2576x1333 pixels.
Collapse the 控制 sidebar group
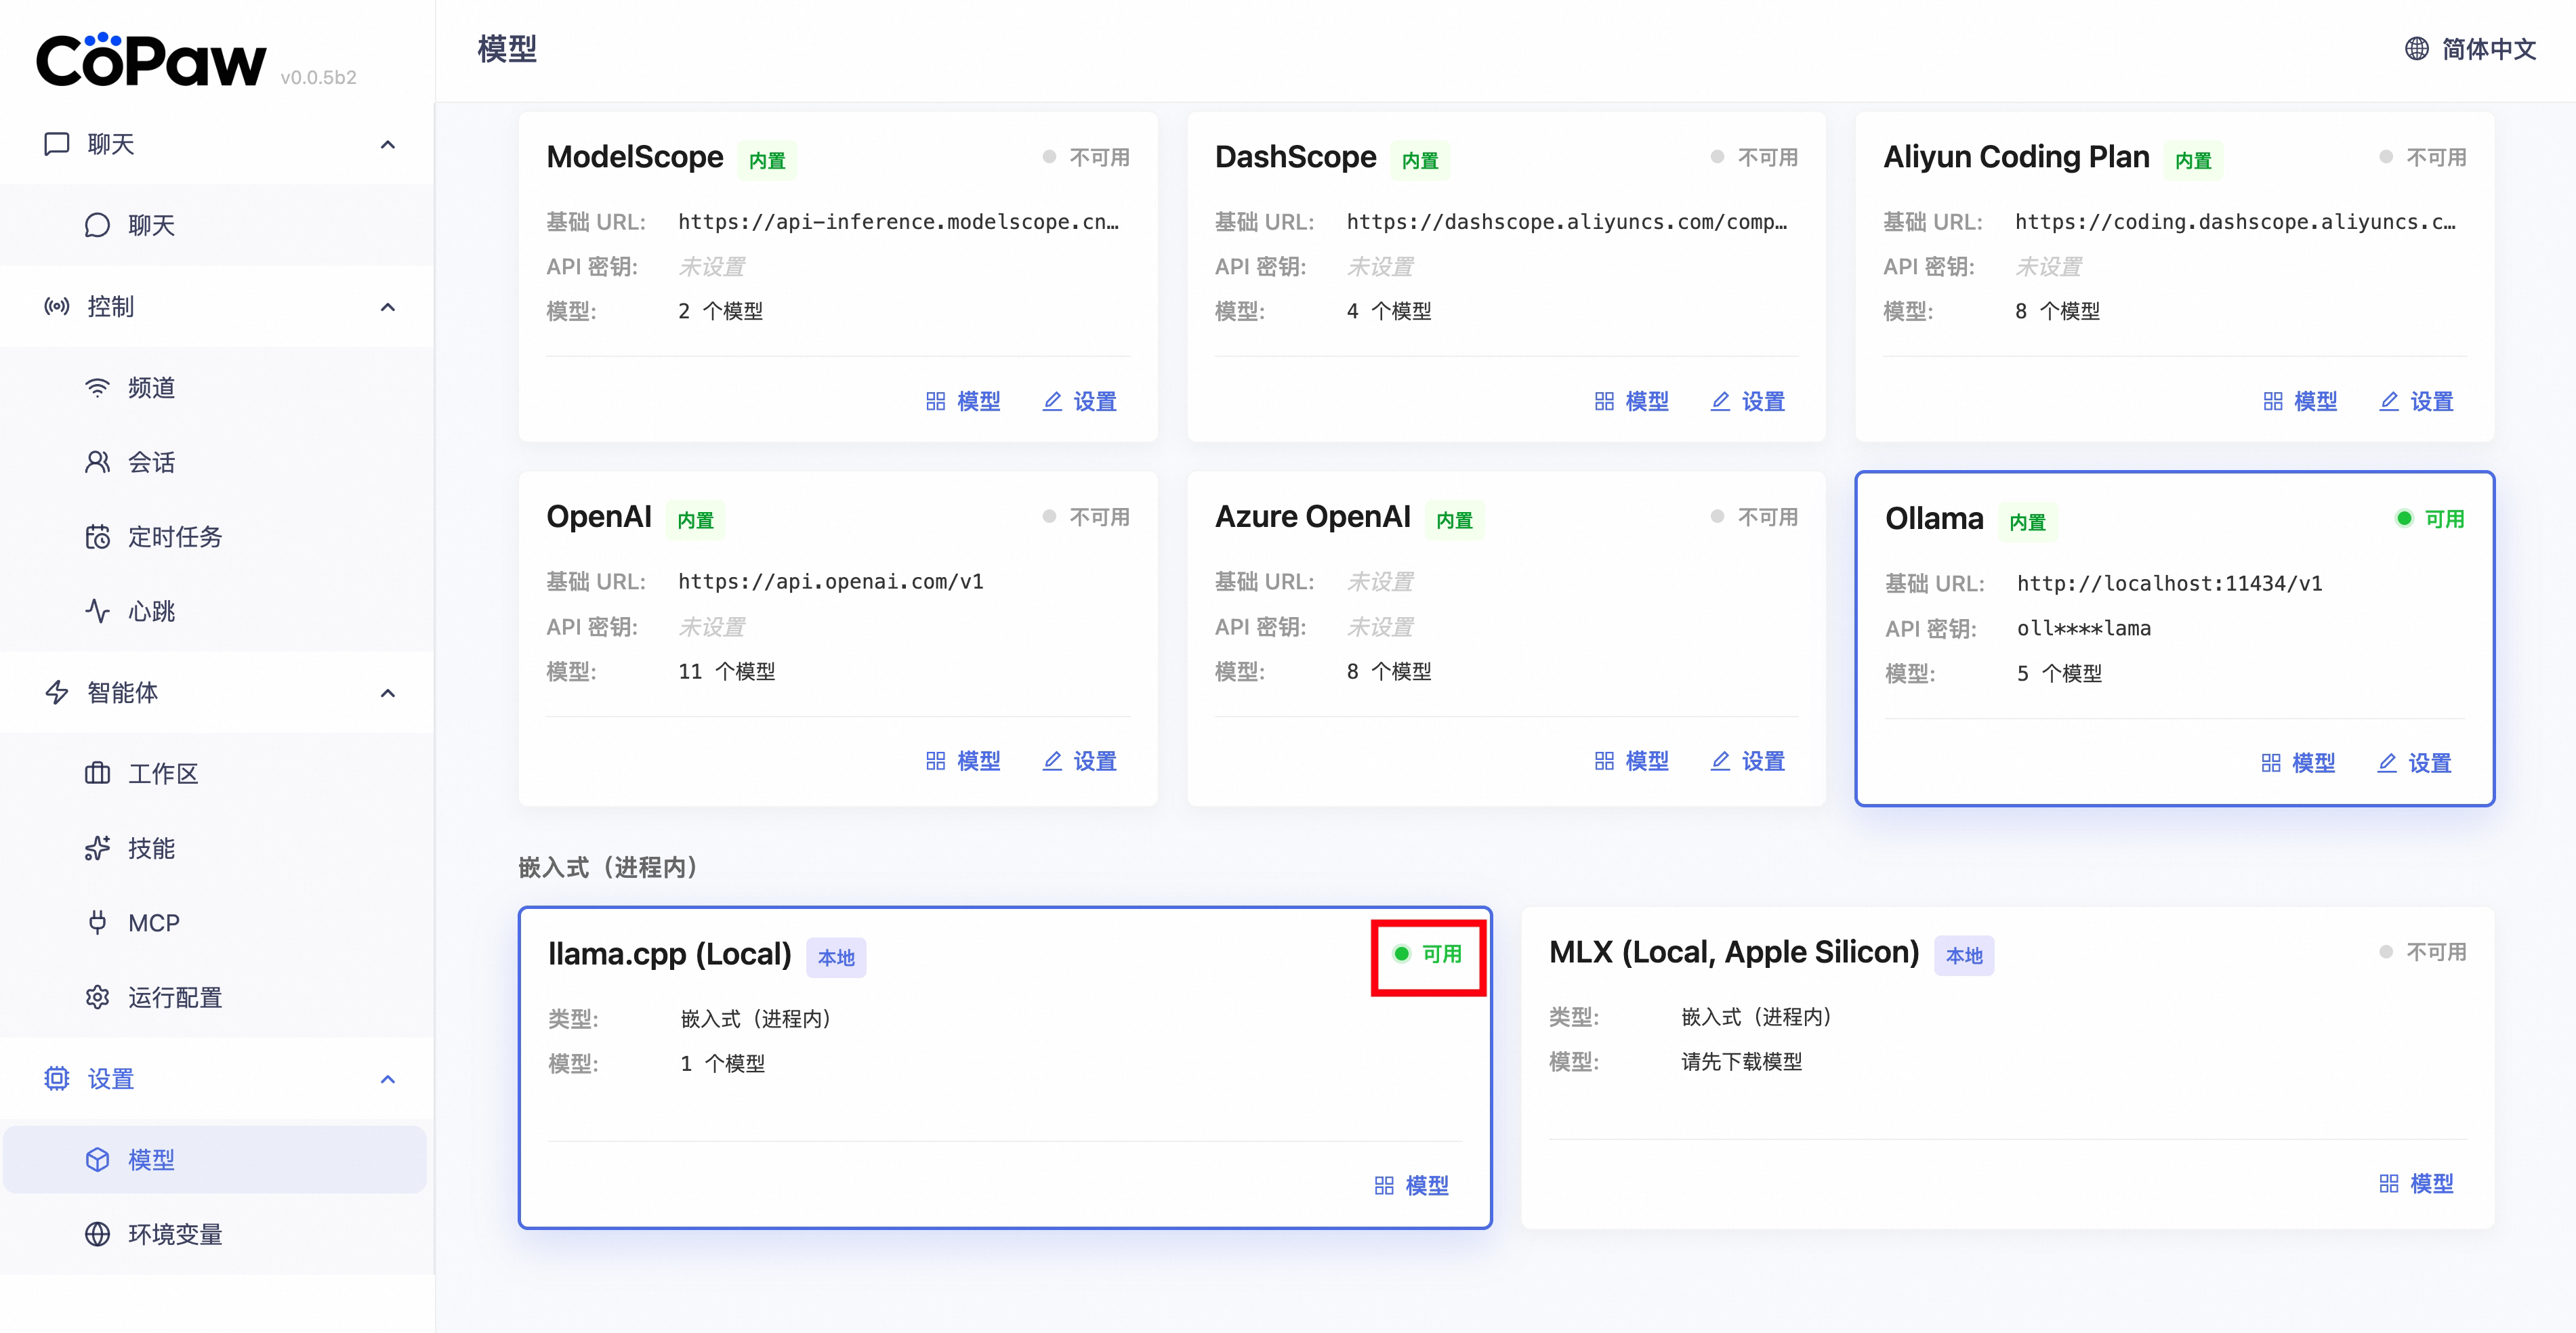(388, 307)
